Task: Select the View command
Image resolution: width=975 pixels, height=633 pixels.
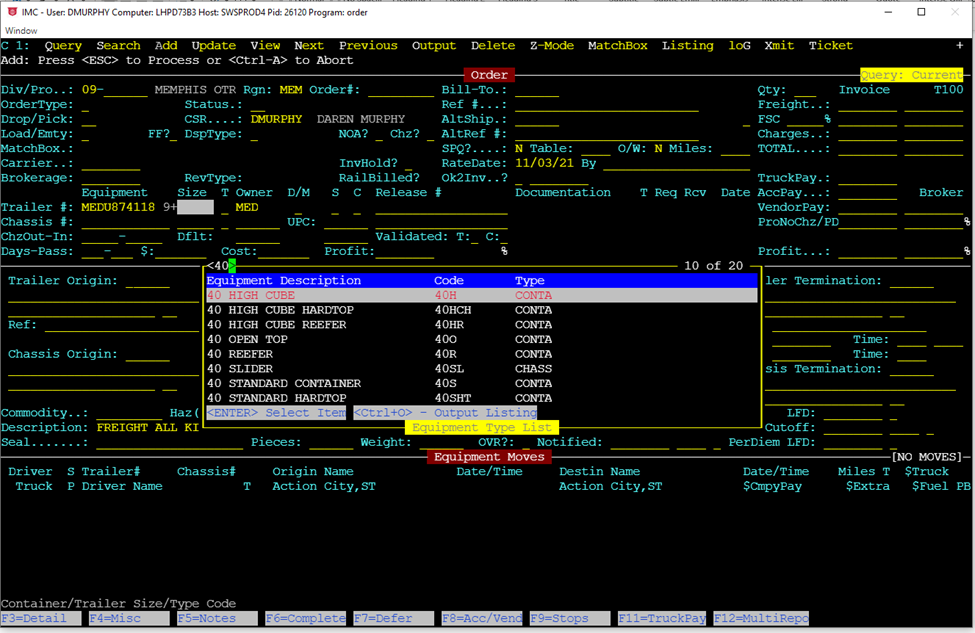Action: 265,45
